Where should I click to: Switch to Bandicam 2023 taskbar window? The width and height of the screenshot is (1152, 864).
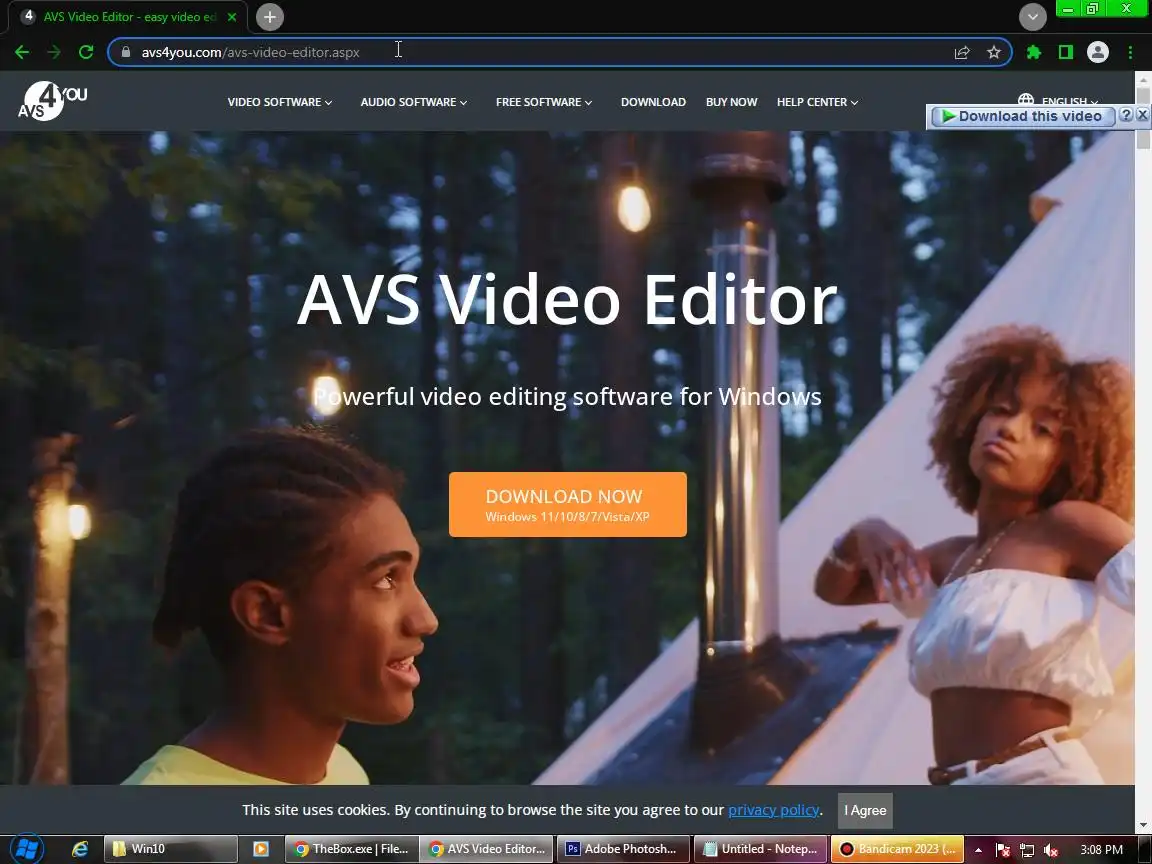(897, 849)
